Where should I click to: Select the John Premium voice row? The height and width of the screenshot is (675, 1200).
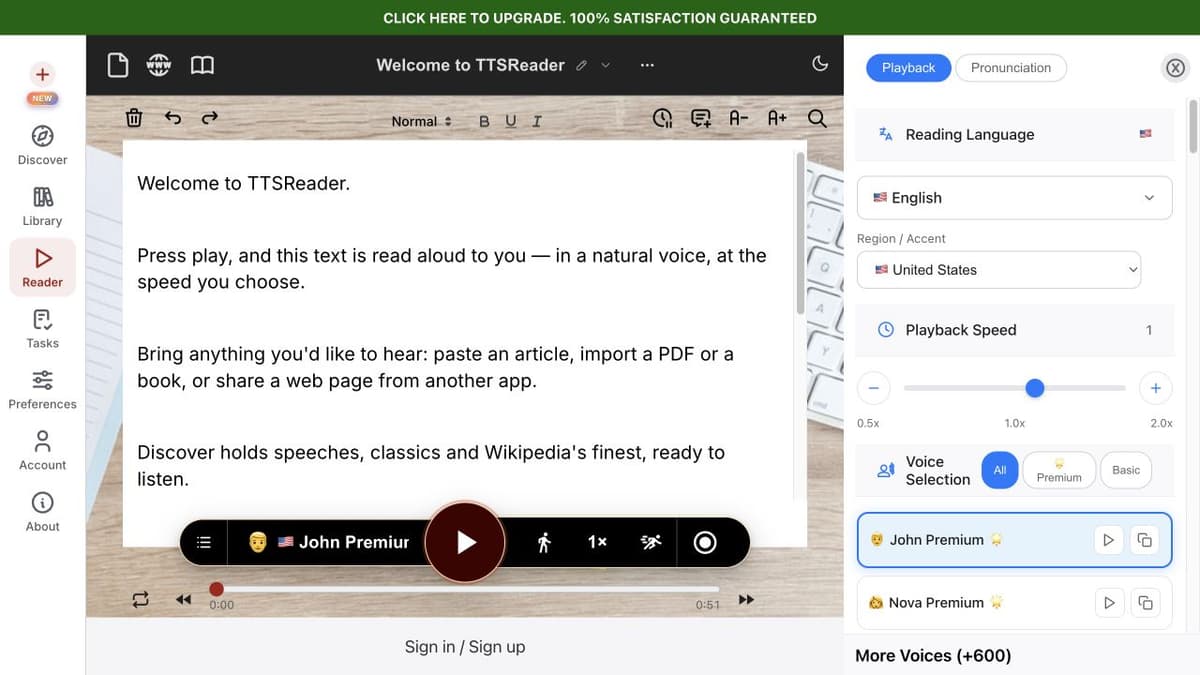point(1014,540)
